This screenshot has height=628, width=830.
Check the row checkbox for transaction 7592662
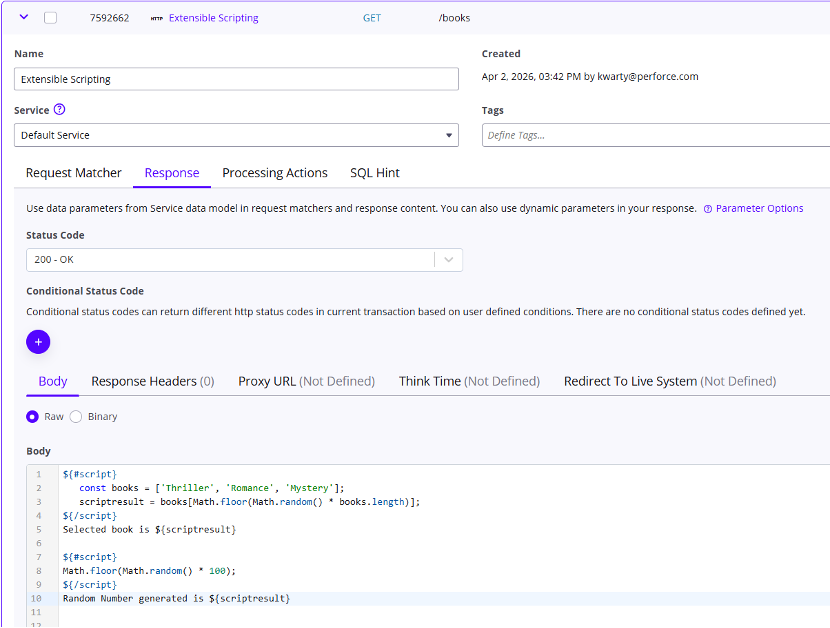coord(51,18)
